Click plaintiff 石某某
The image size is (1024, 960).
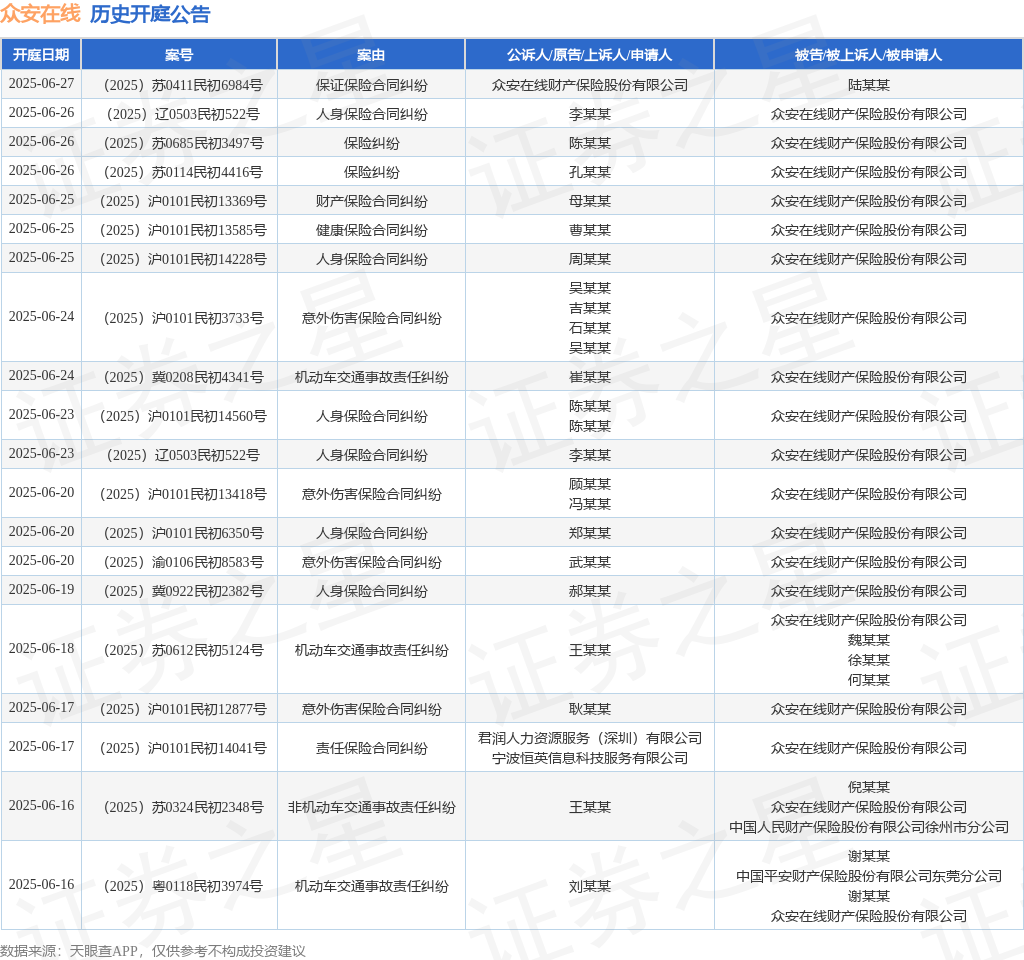(590, 328)
